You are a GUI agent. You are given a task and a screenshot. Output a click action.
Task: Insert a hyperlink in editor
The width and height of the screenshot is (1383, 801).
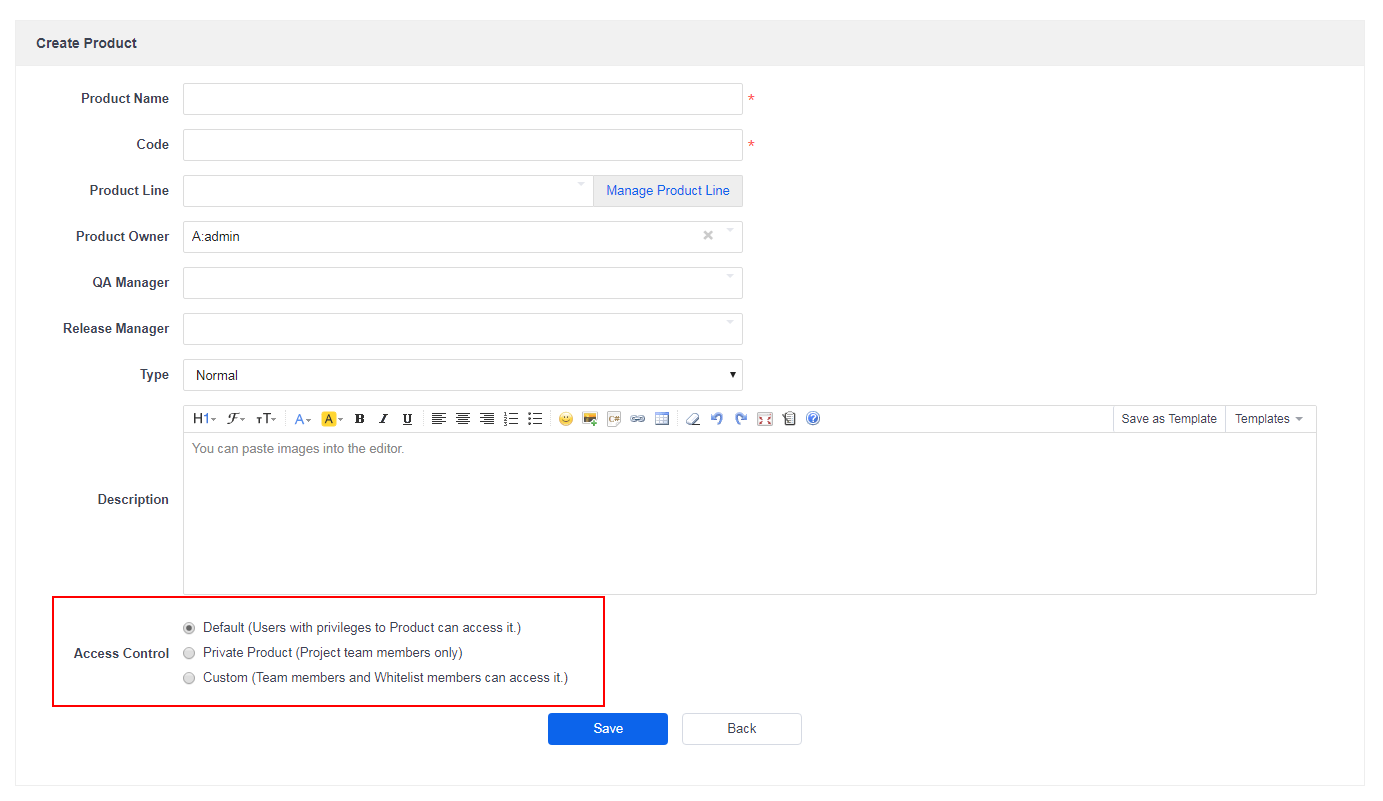click(x=638, y=419)
